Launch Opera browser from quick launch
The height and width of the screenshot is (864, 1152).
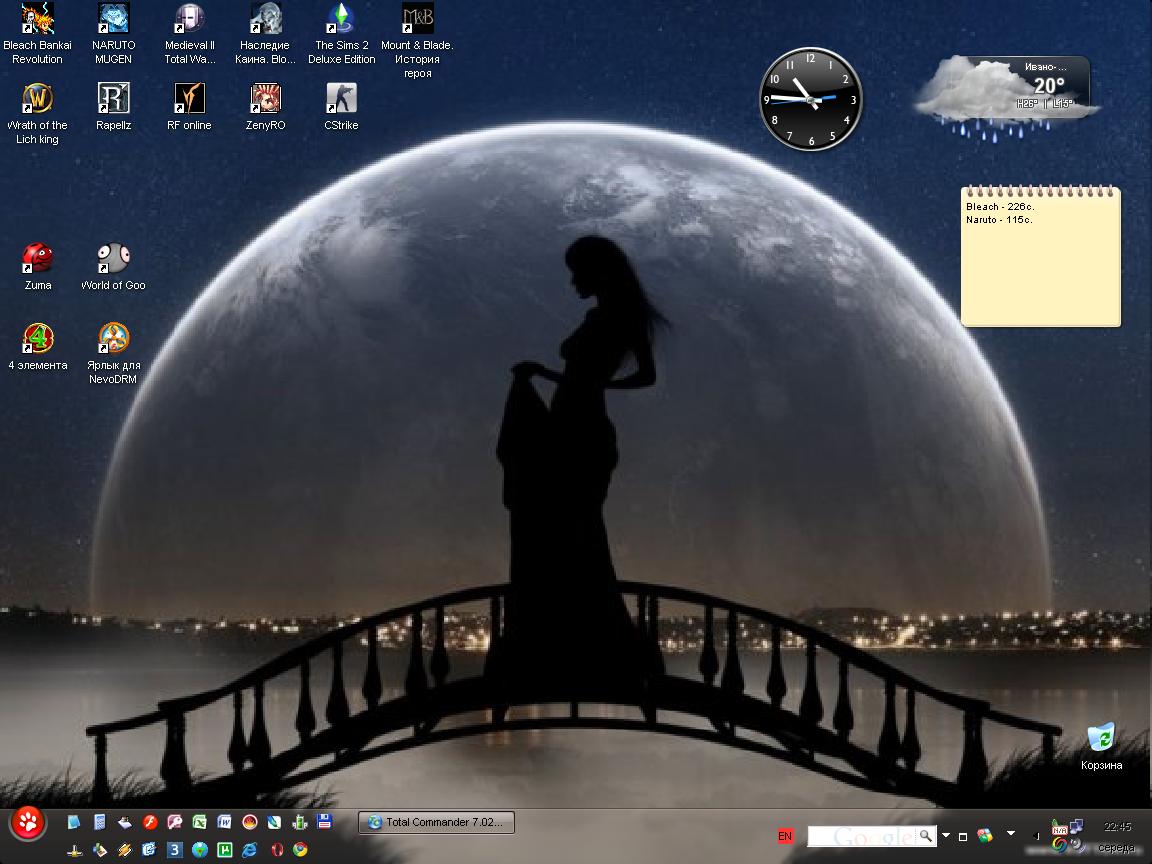point(275,850)
